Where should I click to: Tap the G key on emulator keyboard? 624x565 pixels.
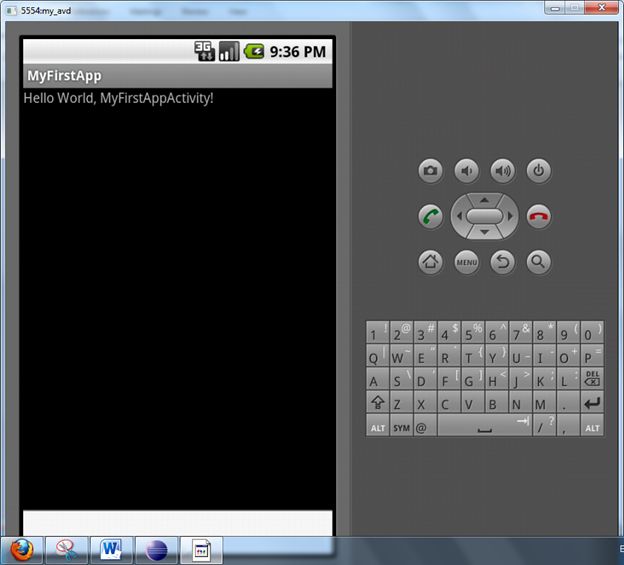coord(473,379)
